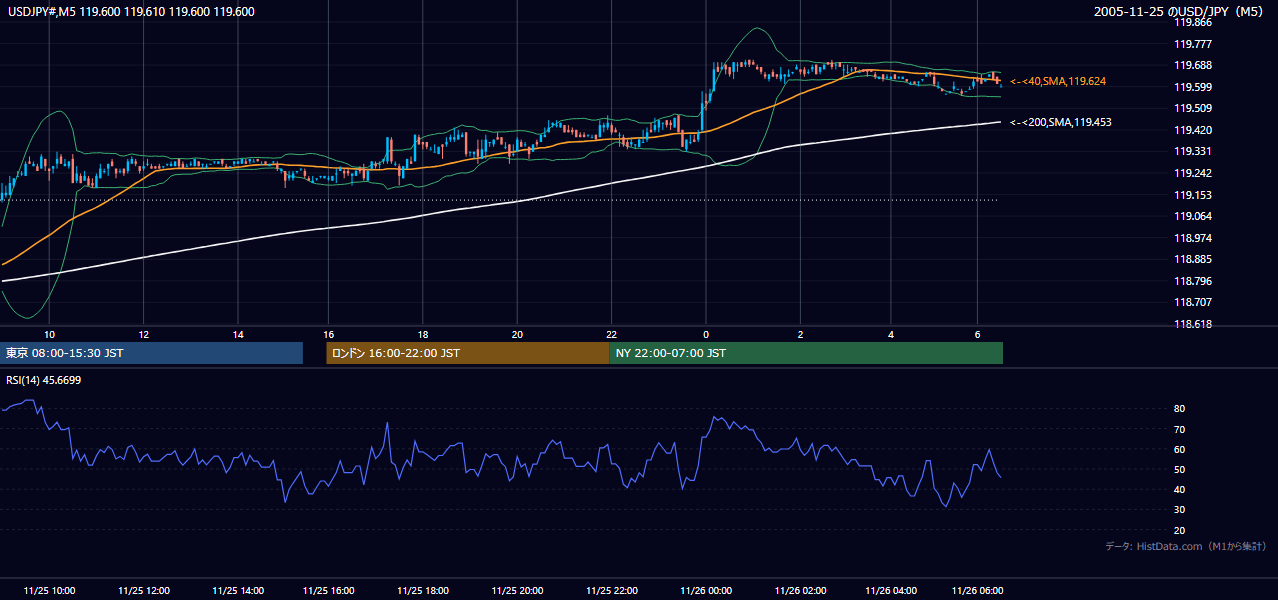Viewport: 1278px width, 600px height.
Task: Click the USDJPY#,M5 chart title text
Action: point(131,12)
